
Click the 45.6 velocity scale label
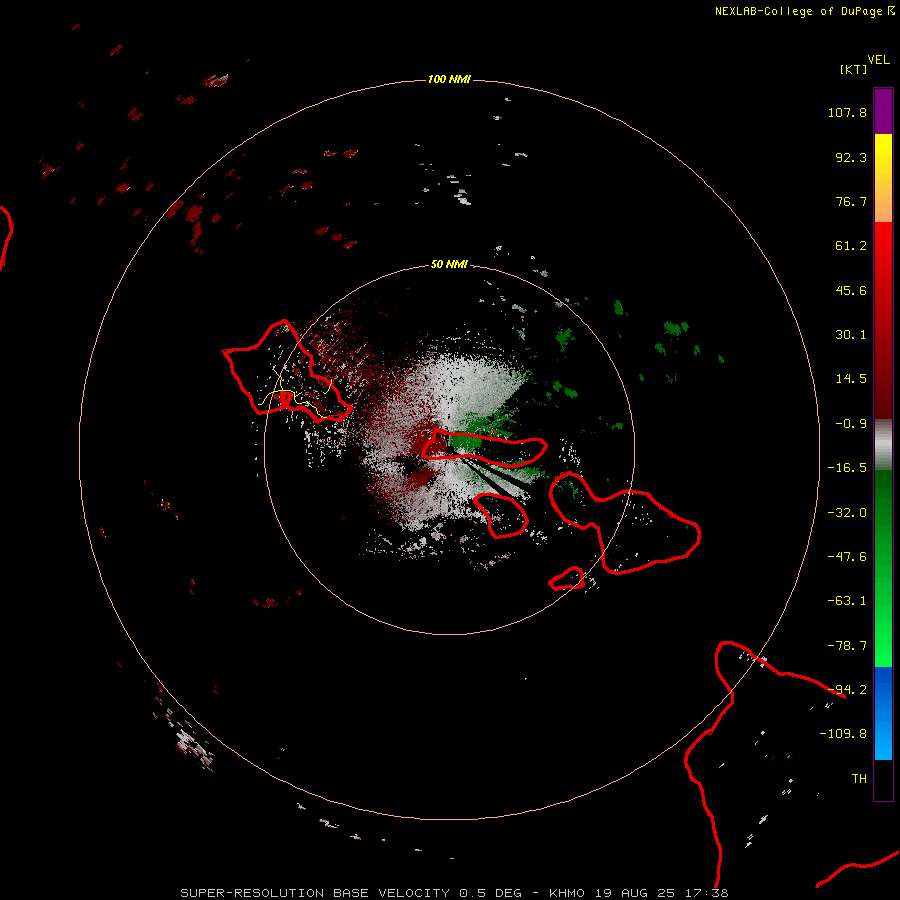pos(851,290)
